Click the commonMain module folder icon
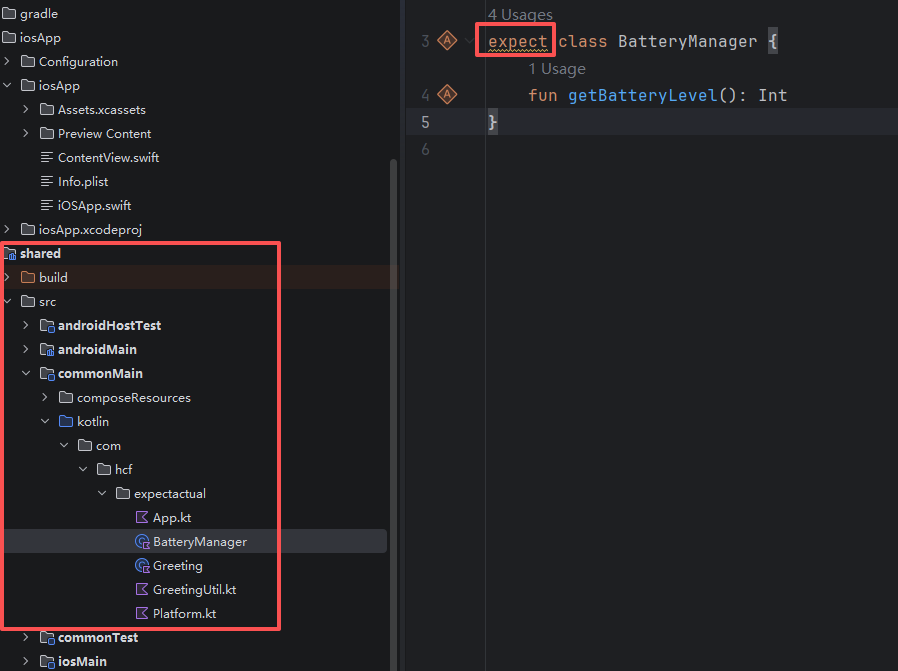This screenshot has width=898, height=671. click(47, 373)
